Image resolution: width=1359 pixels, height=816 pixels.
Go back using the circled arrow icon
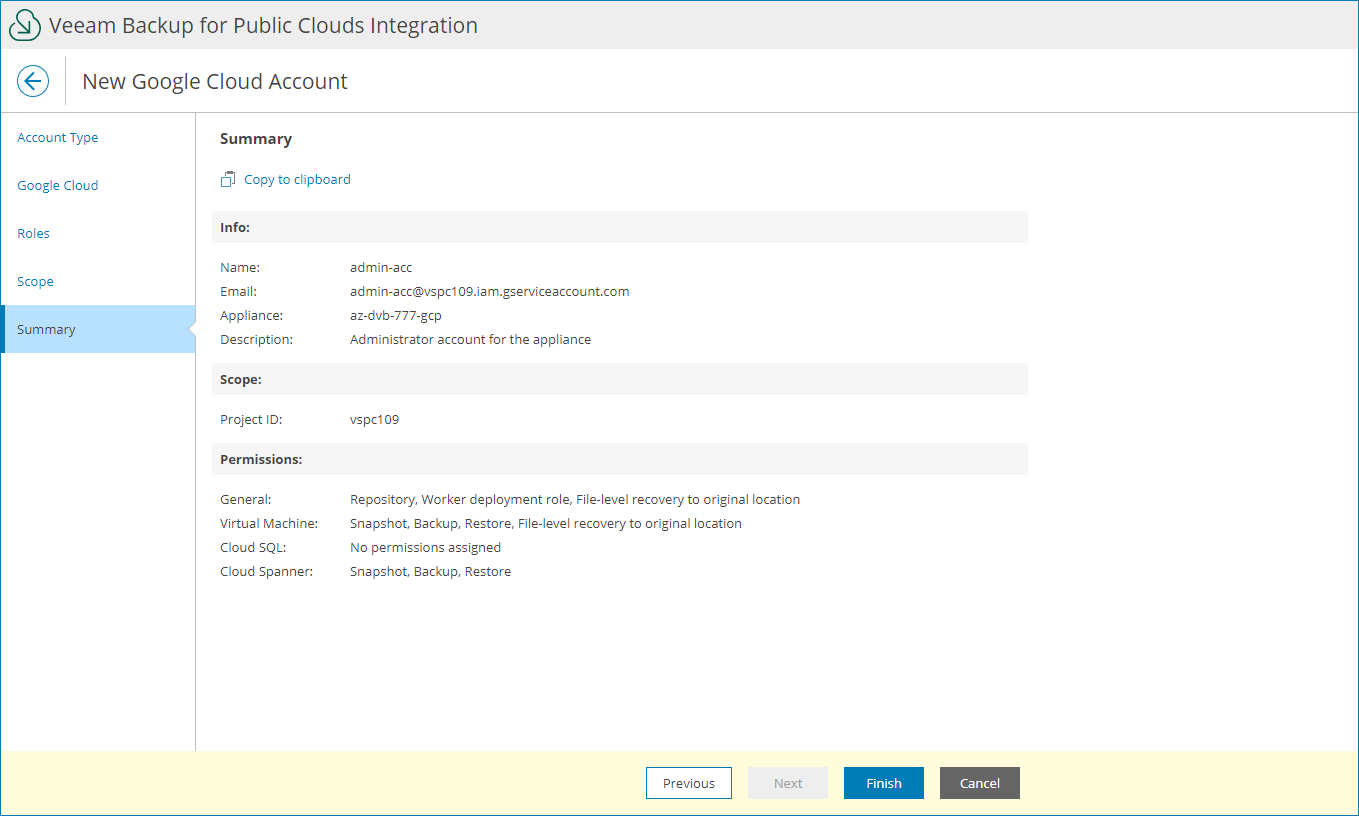point(33,81)
